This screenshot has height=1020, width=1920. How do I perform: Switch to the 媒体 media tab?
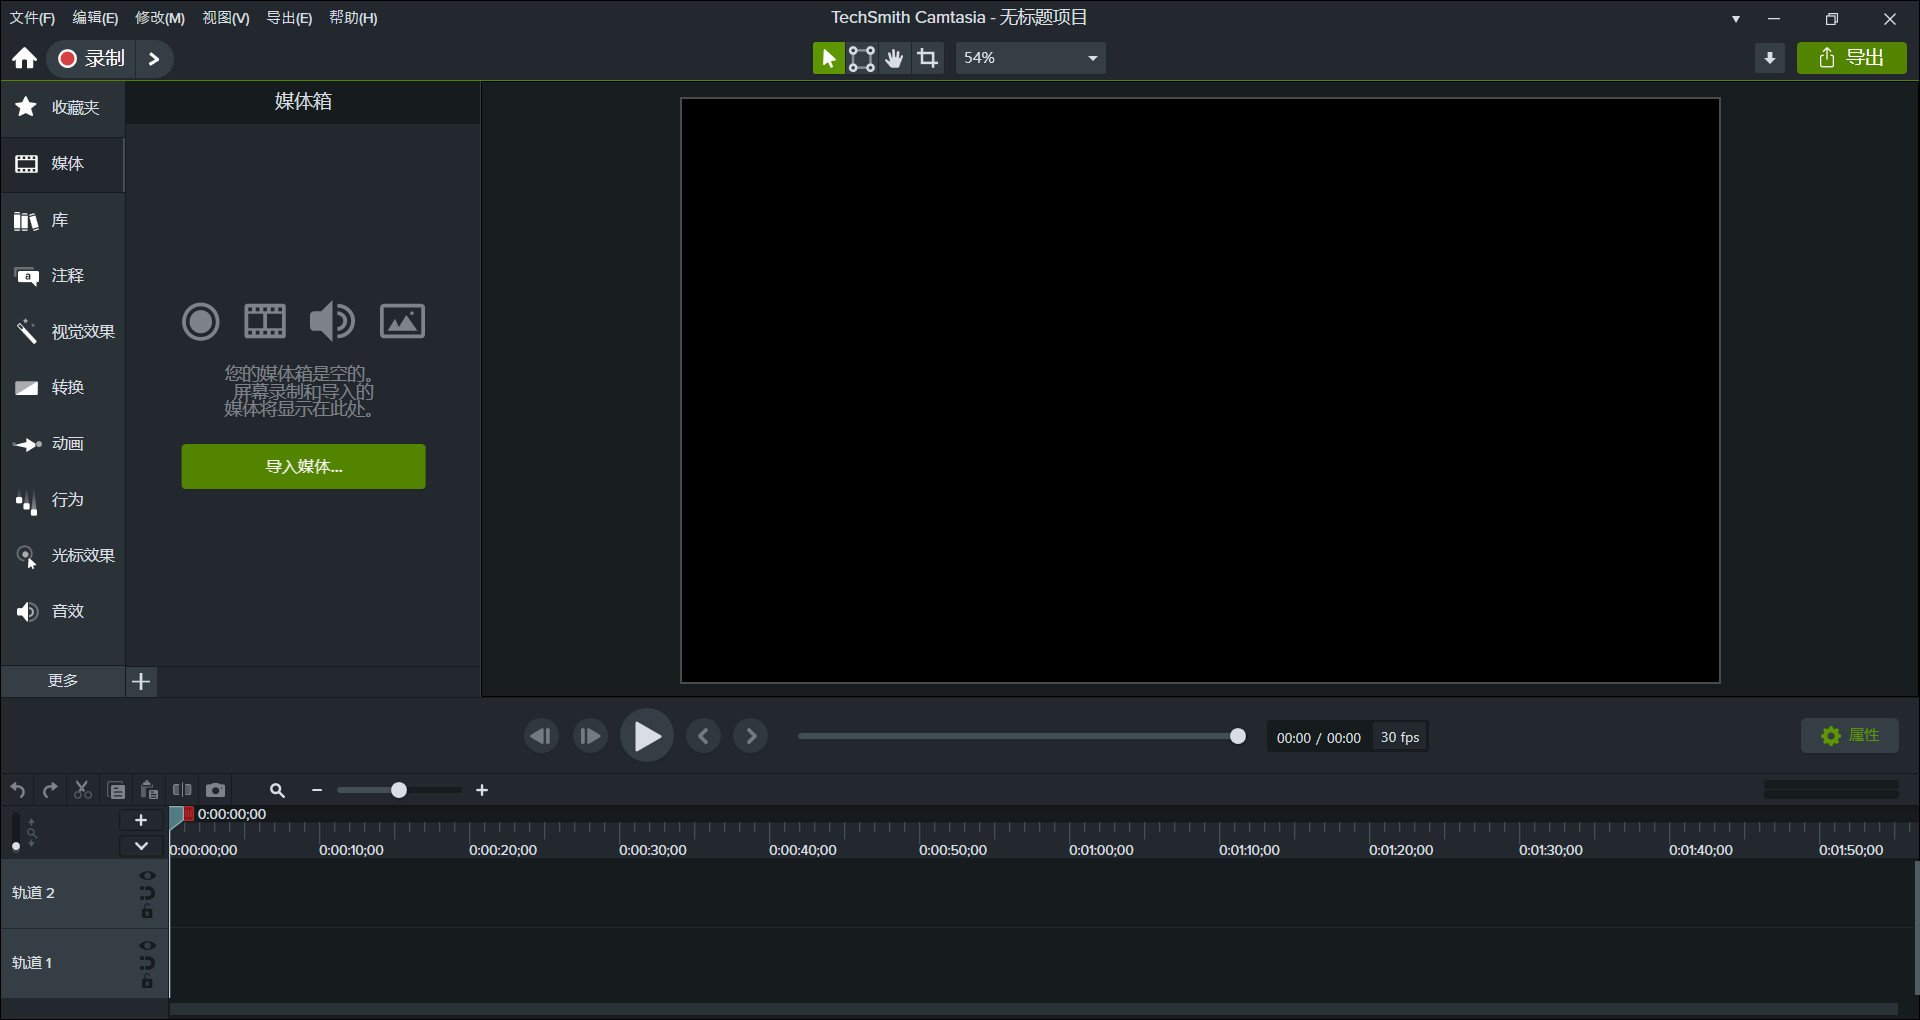point(62,164)
